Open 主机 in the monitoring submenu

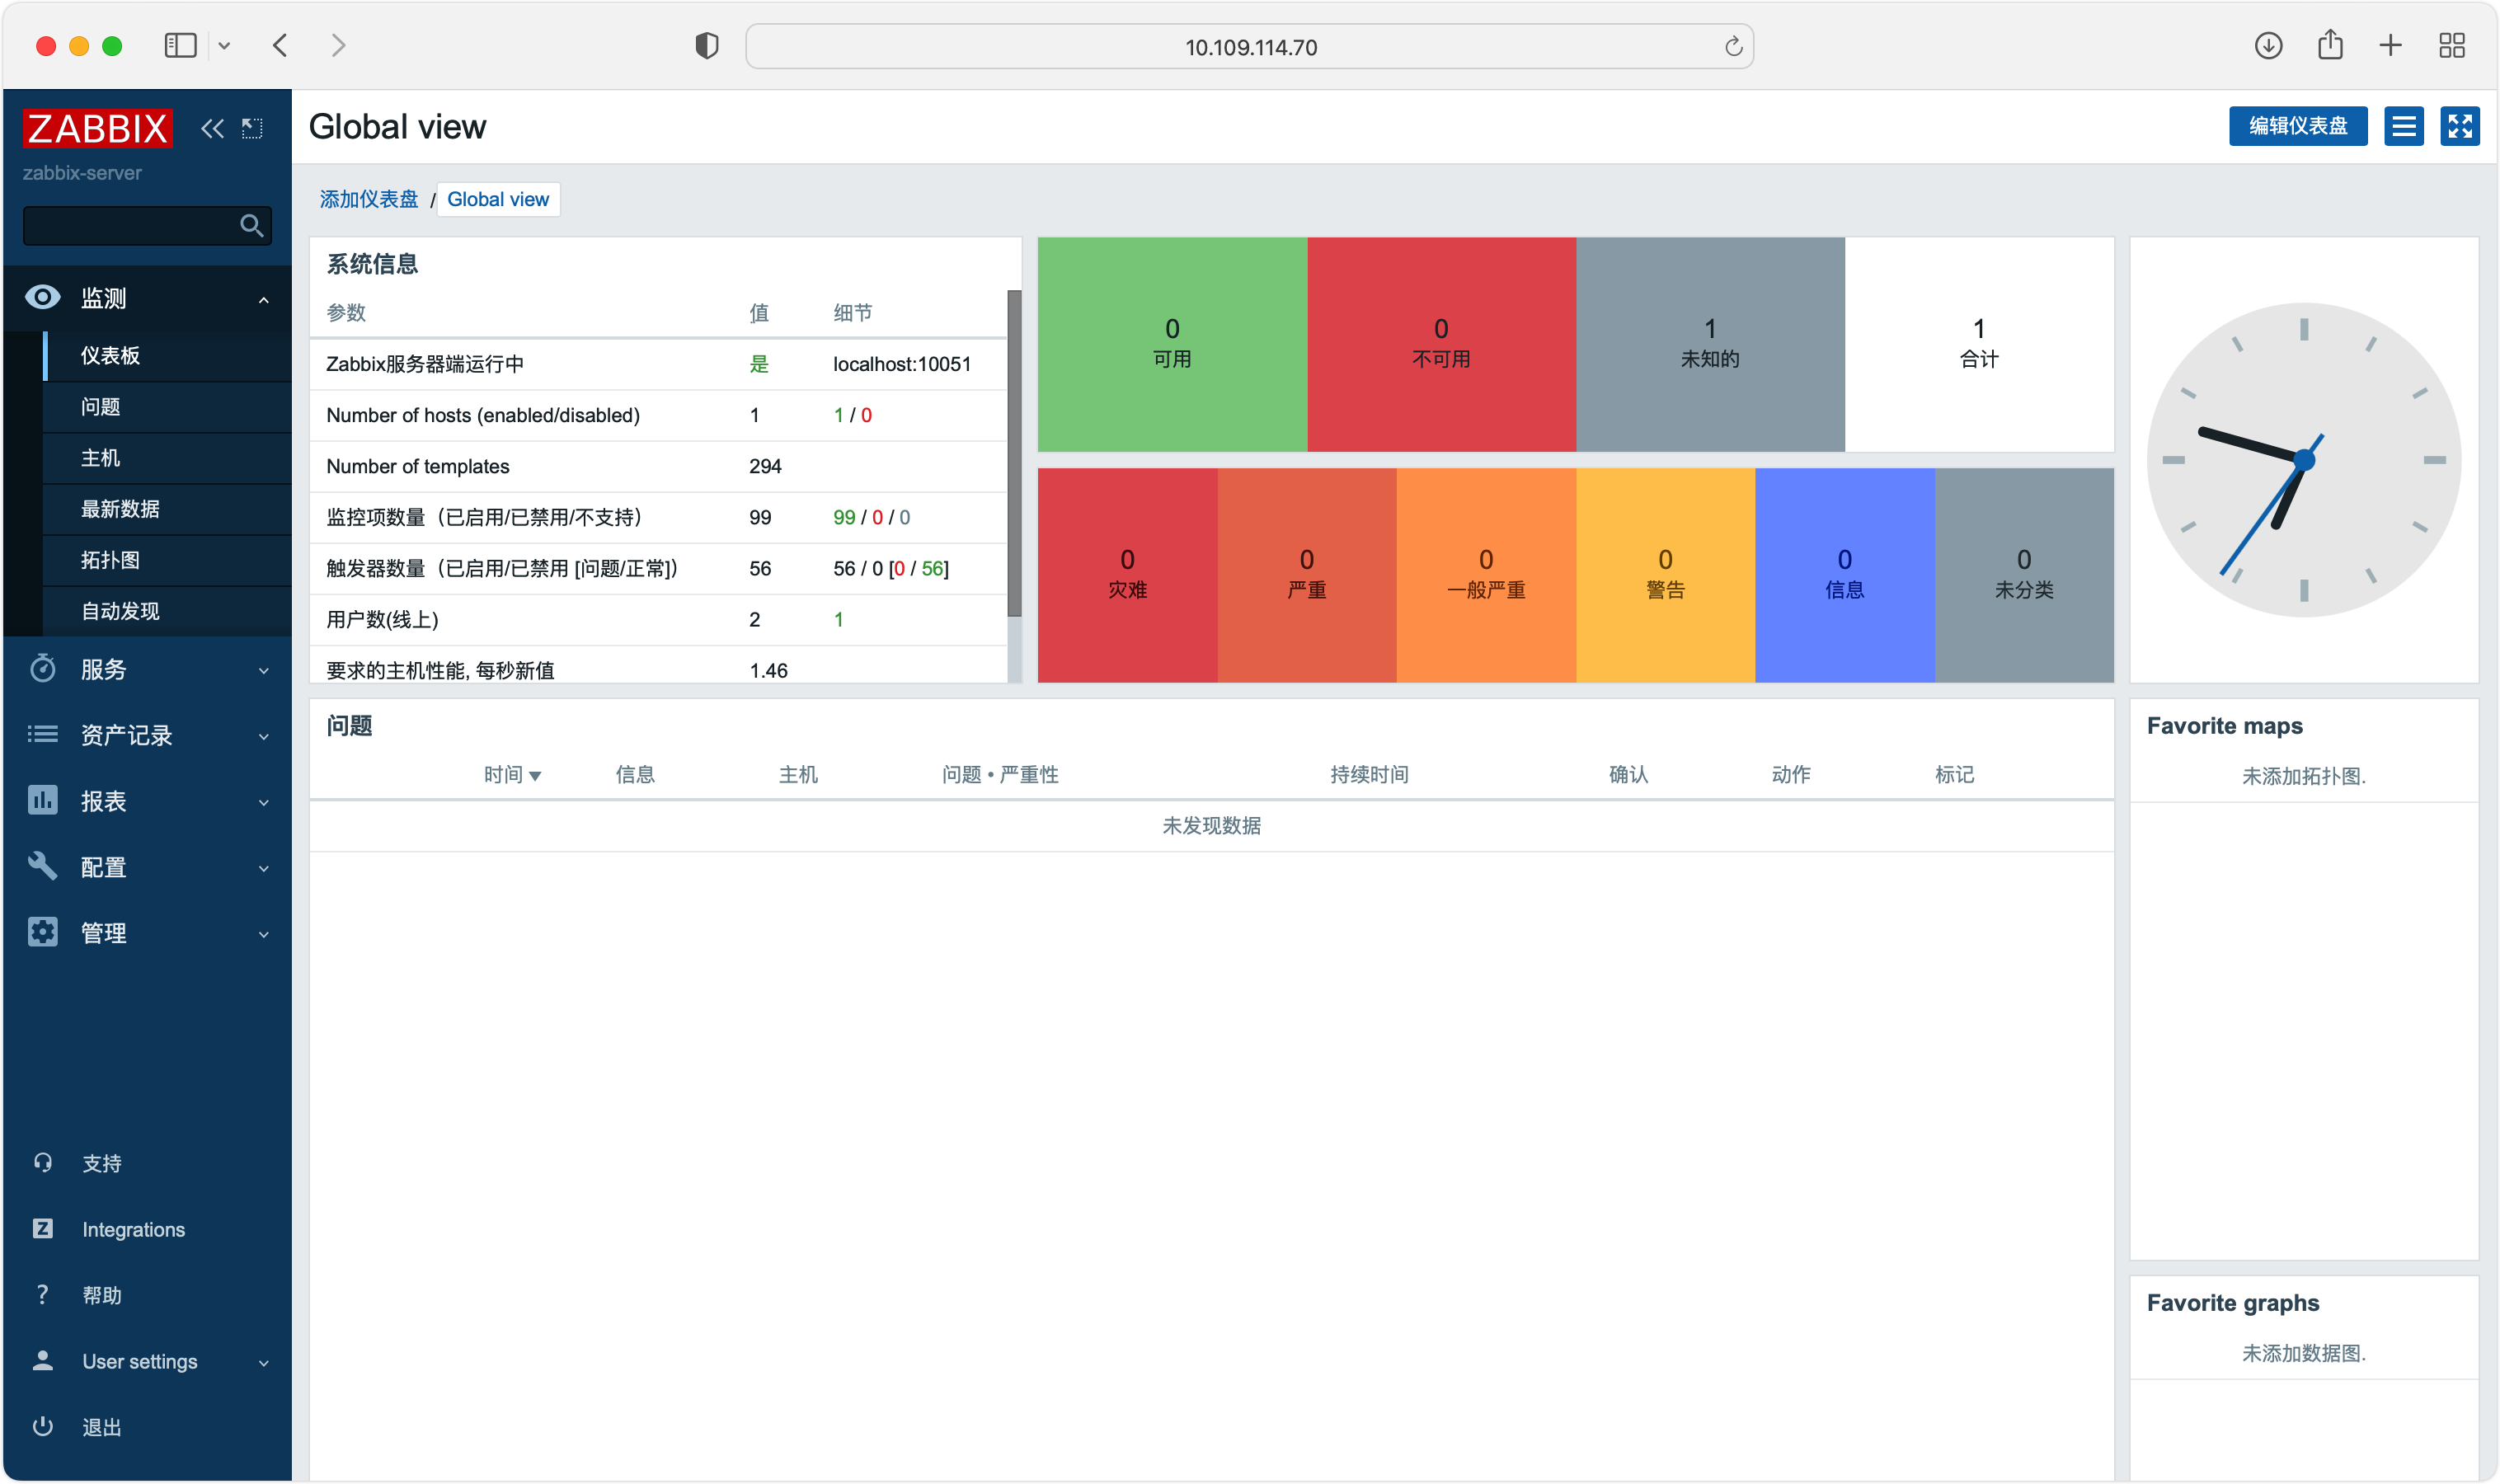(x=167, y=457)
